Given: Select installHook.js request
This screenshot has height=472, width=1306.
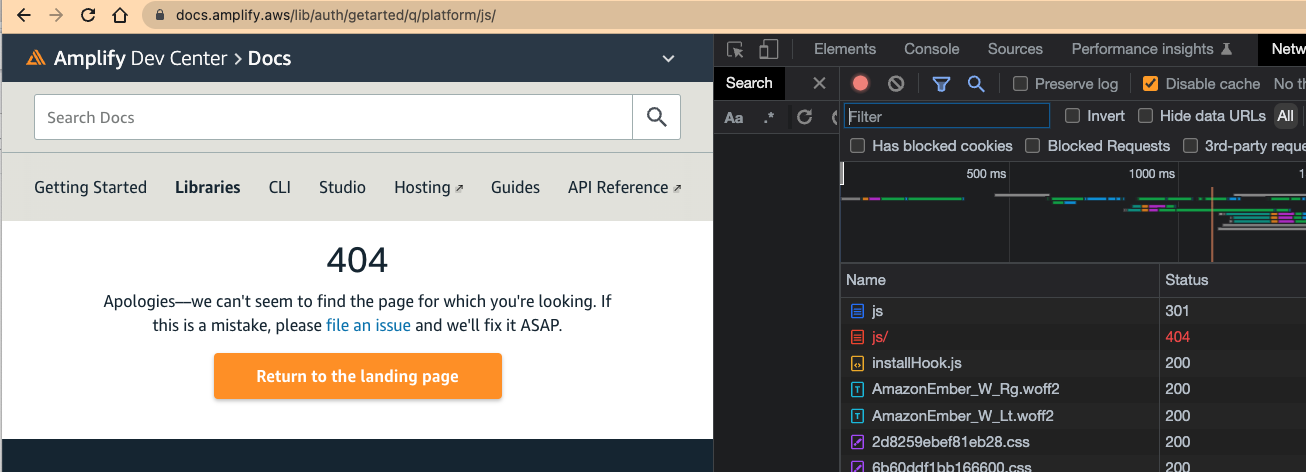Looking at the screenshot, I should click(1073, 363).
